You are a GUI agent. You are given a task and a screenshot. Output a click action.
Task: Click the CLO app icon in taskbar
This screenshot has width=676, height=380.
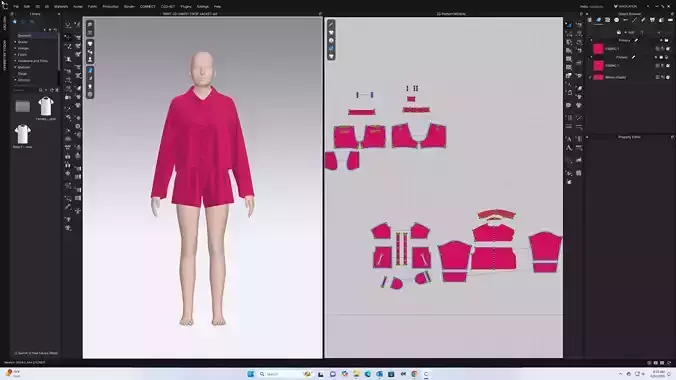pos(426,374)
